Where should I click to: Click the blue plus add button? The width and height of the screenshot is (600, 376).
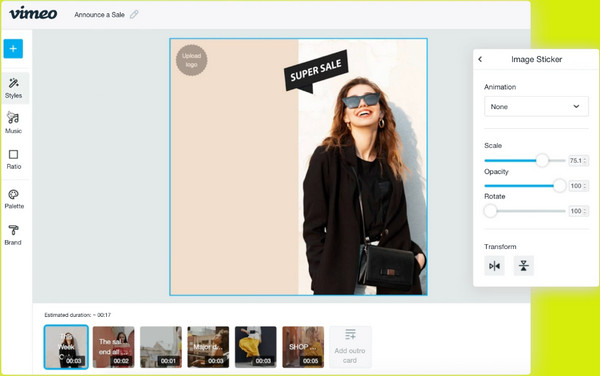pyautogui.click(x=13, y=49)
